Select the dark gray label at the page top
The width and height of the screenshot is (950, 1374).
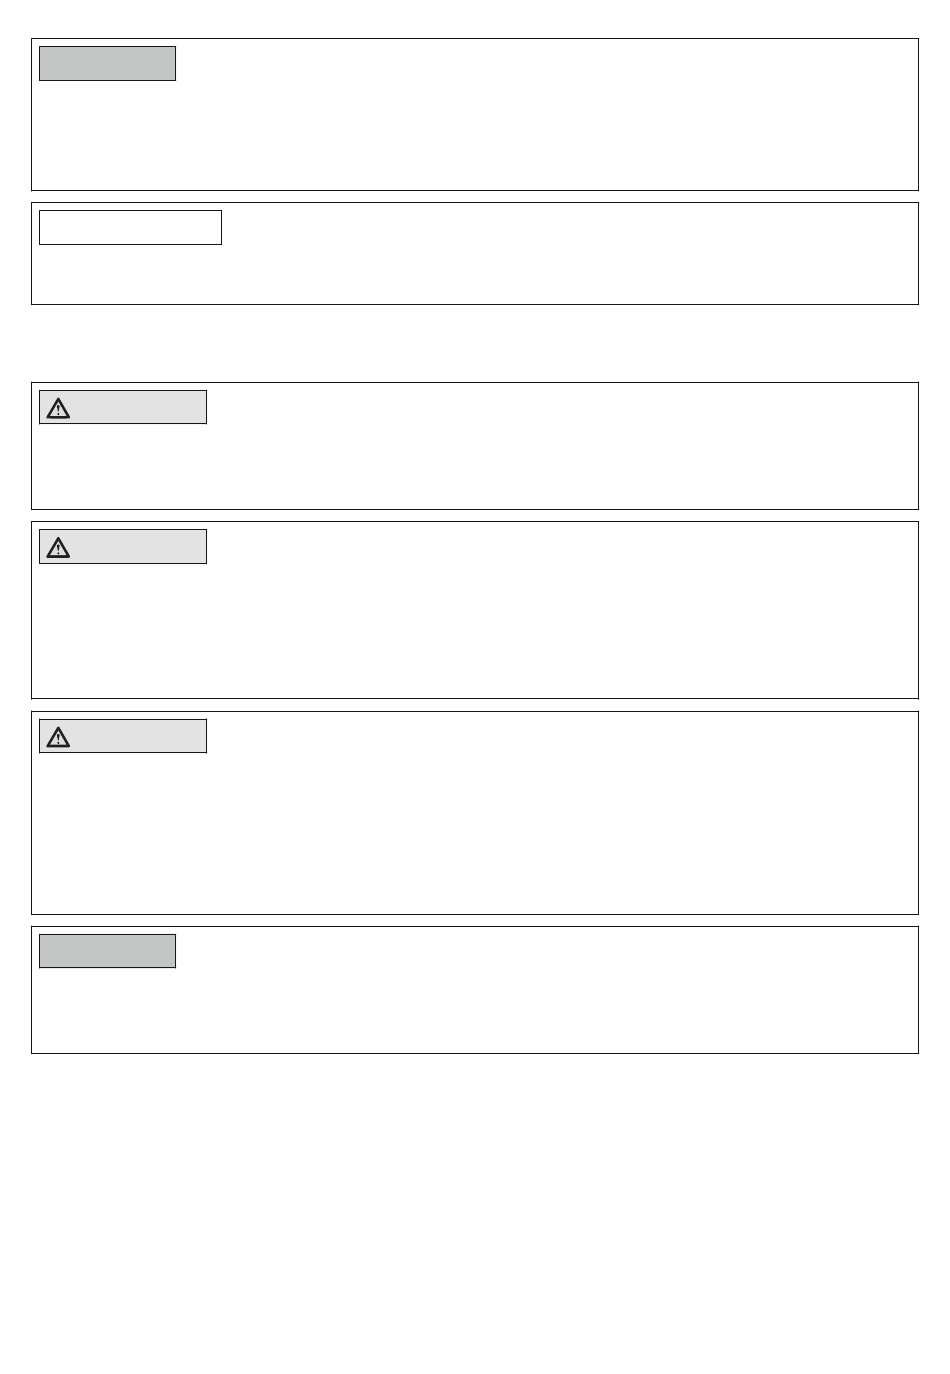[107, 63]
